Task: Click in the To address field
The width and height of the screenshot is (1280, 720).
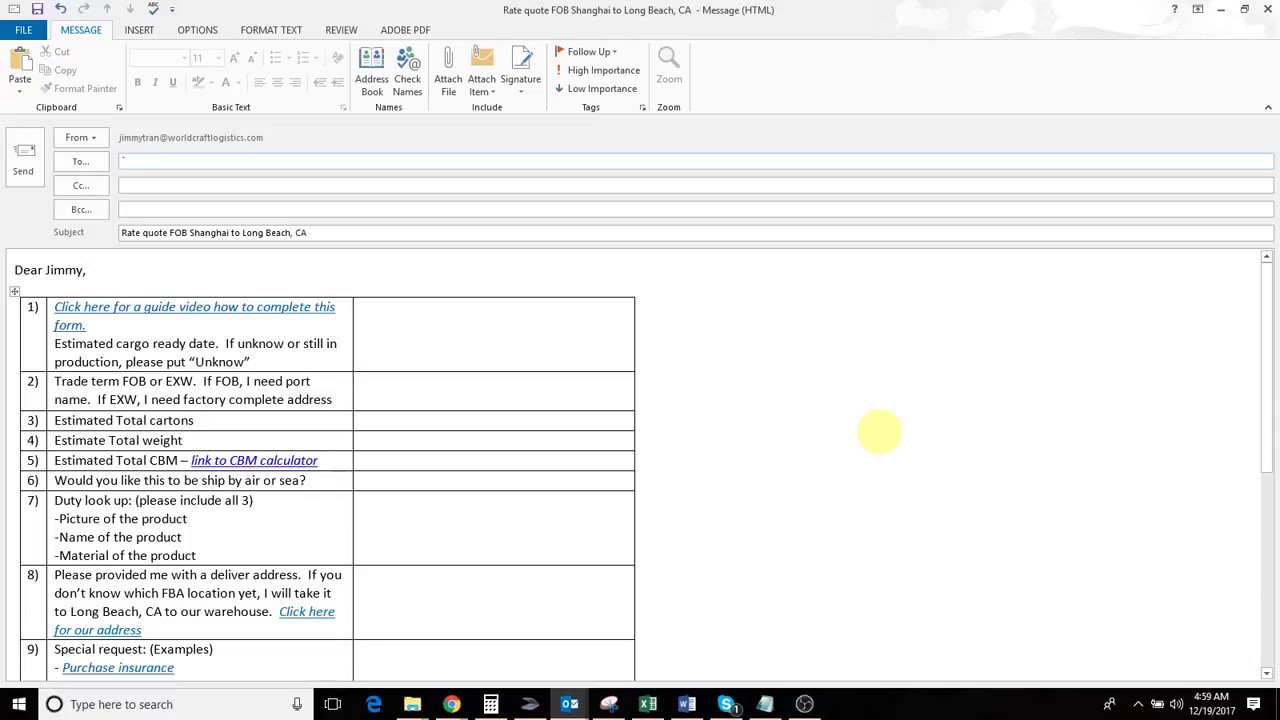Action: click(x=696, y=161)
